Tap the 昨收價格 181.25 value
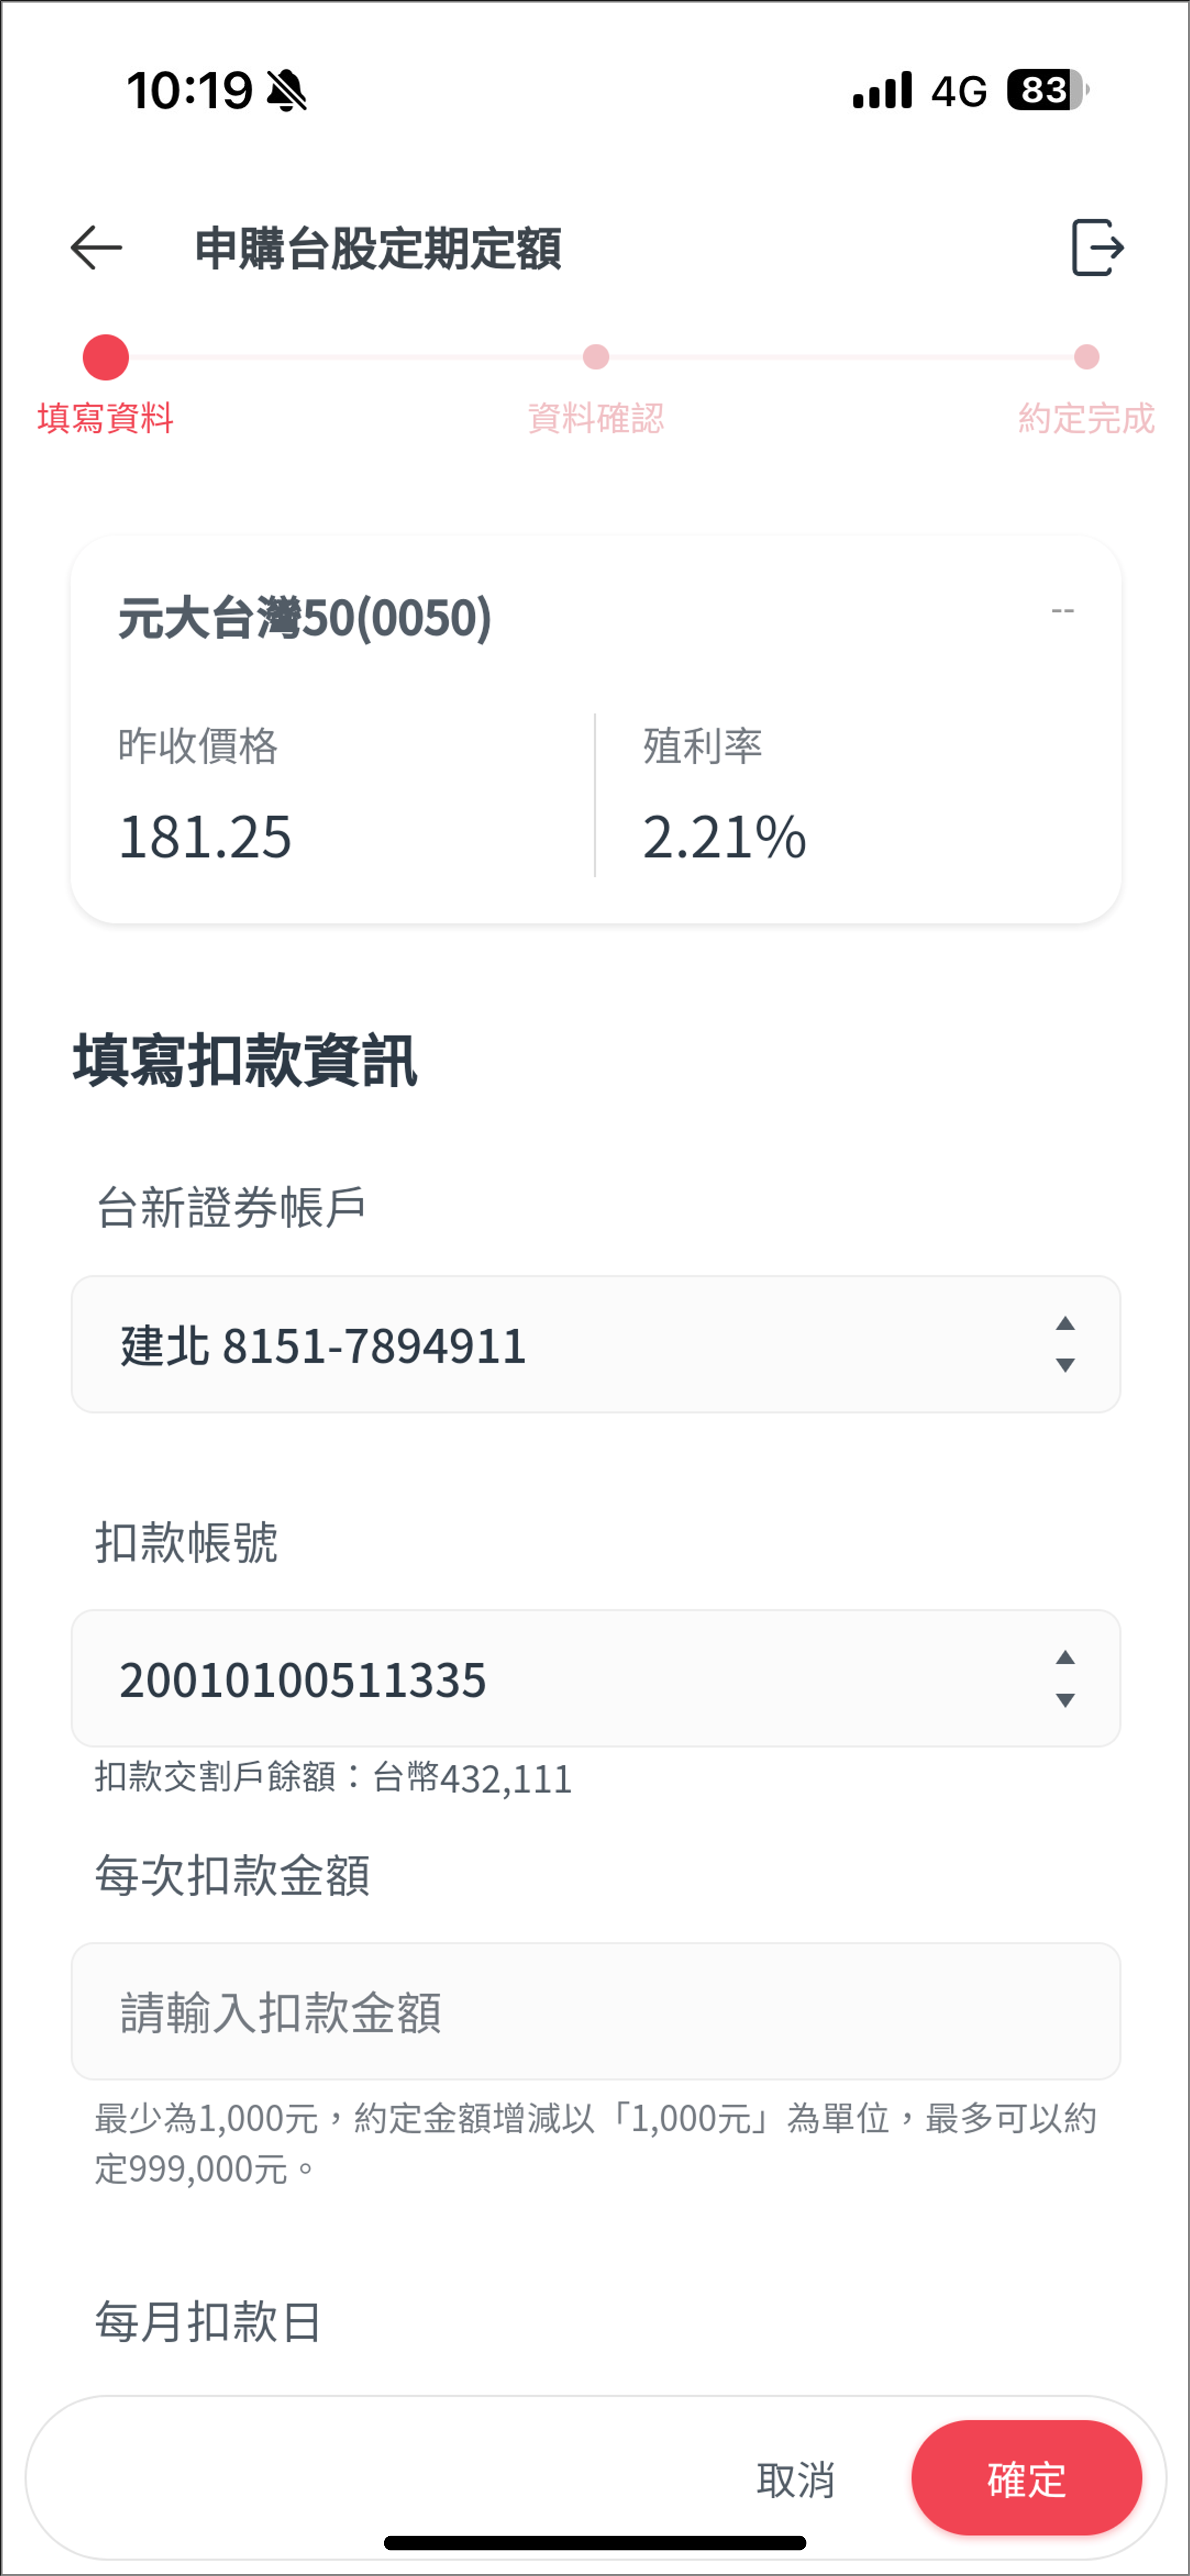 point(205,837)
